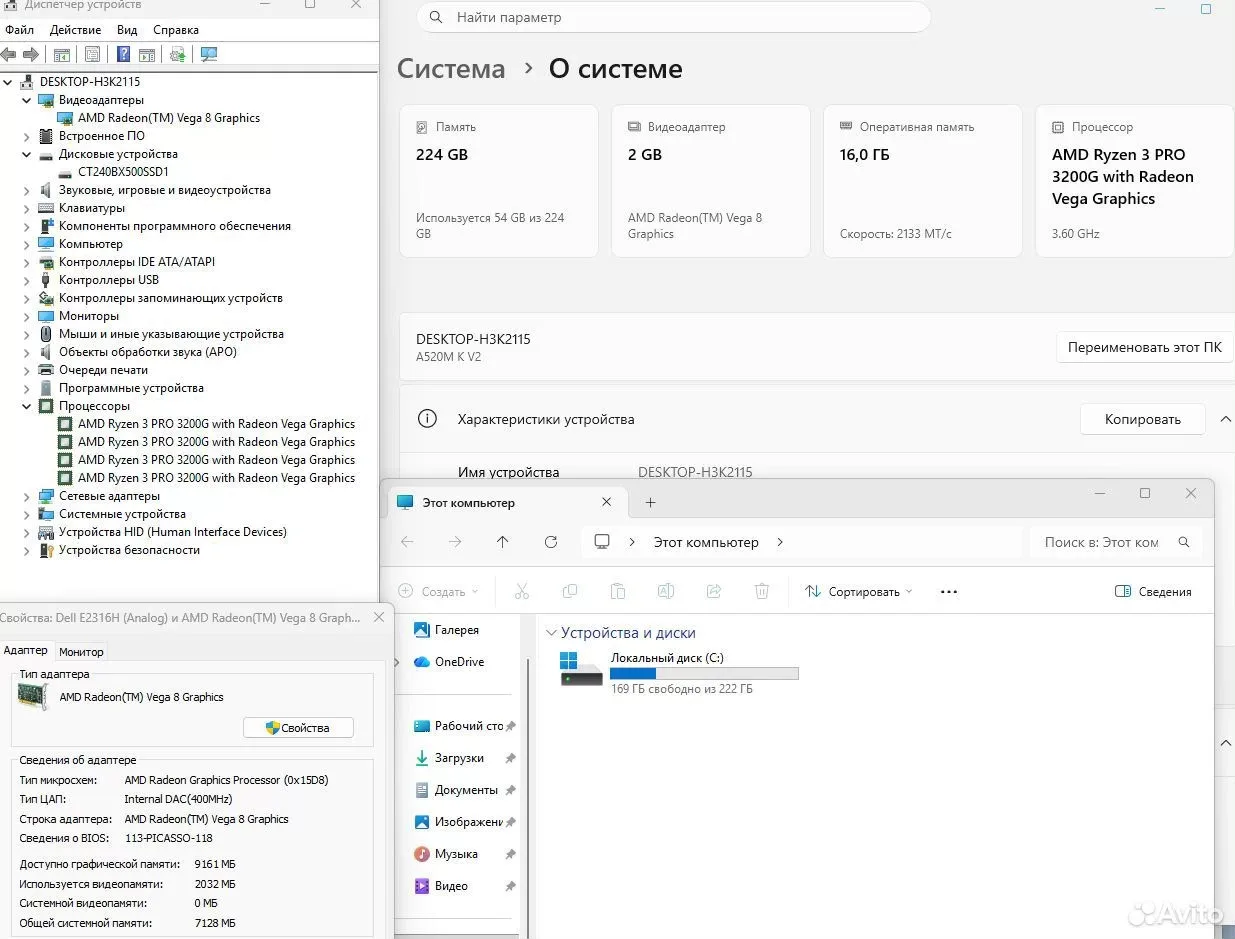Click the action pane toolbar icon

point(147,54)
